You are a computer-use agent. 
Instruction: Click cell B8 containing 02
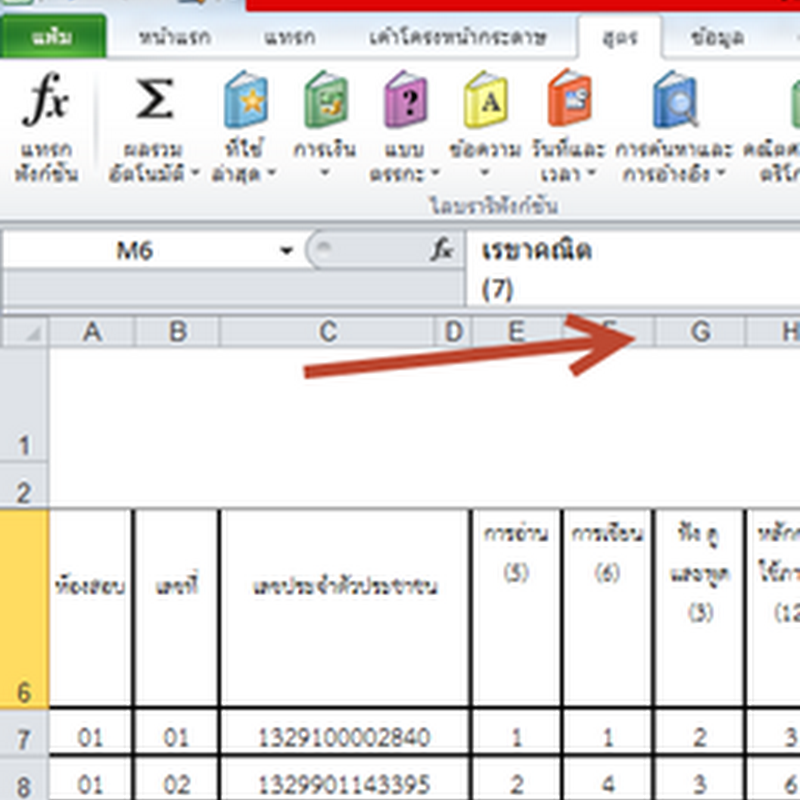(x=177, y=779)
